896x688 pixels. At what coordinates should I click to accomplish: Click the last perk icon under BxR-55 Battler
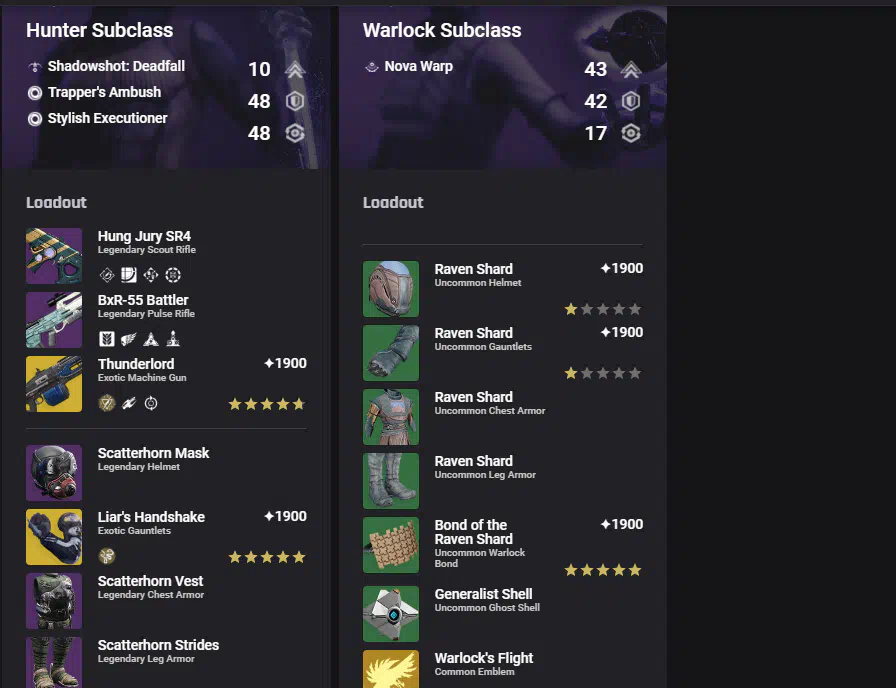pos(173,339)
